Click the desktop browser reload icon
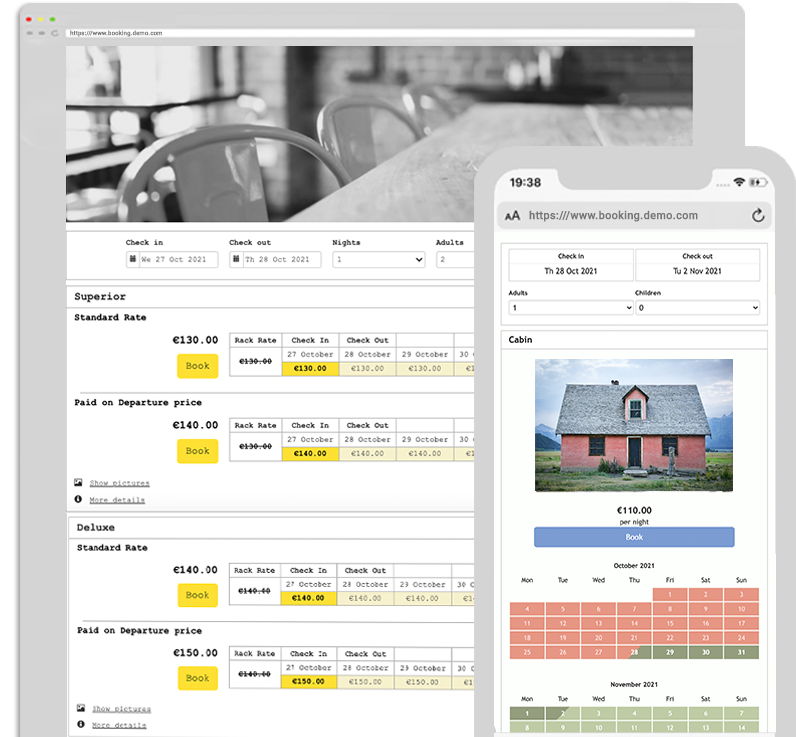Viewport: 796px width, 737px height. pos(54,33)
